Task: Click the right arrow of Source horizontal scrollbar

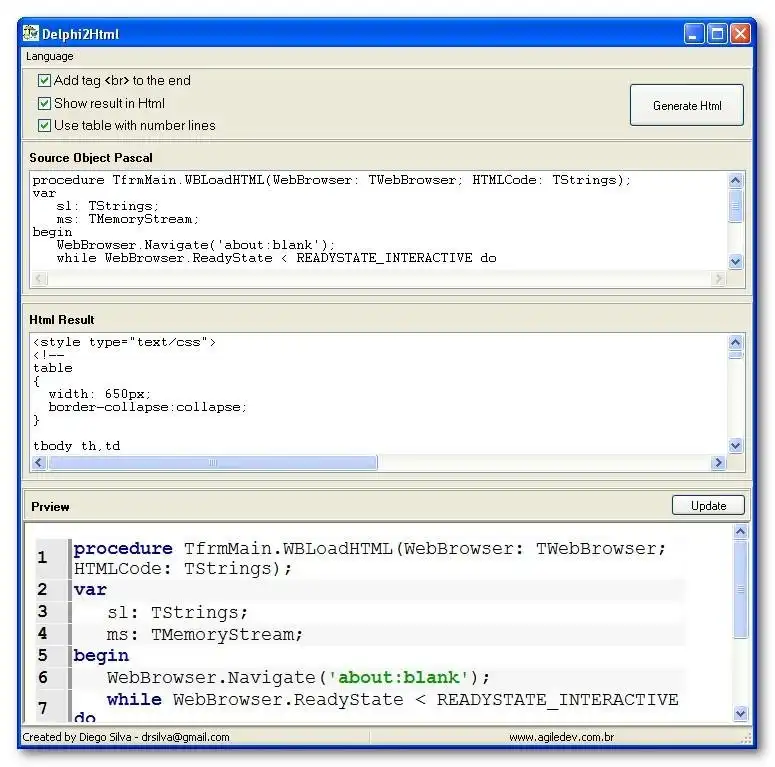Action: tap(718, 279)
